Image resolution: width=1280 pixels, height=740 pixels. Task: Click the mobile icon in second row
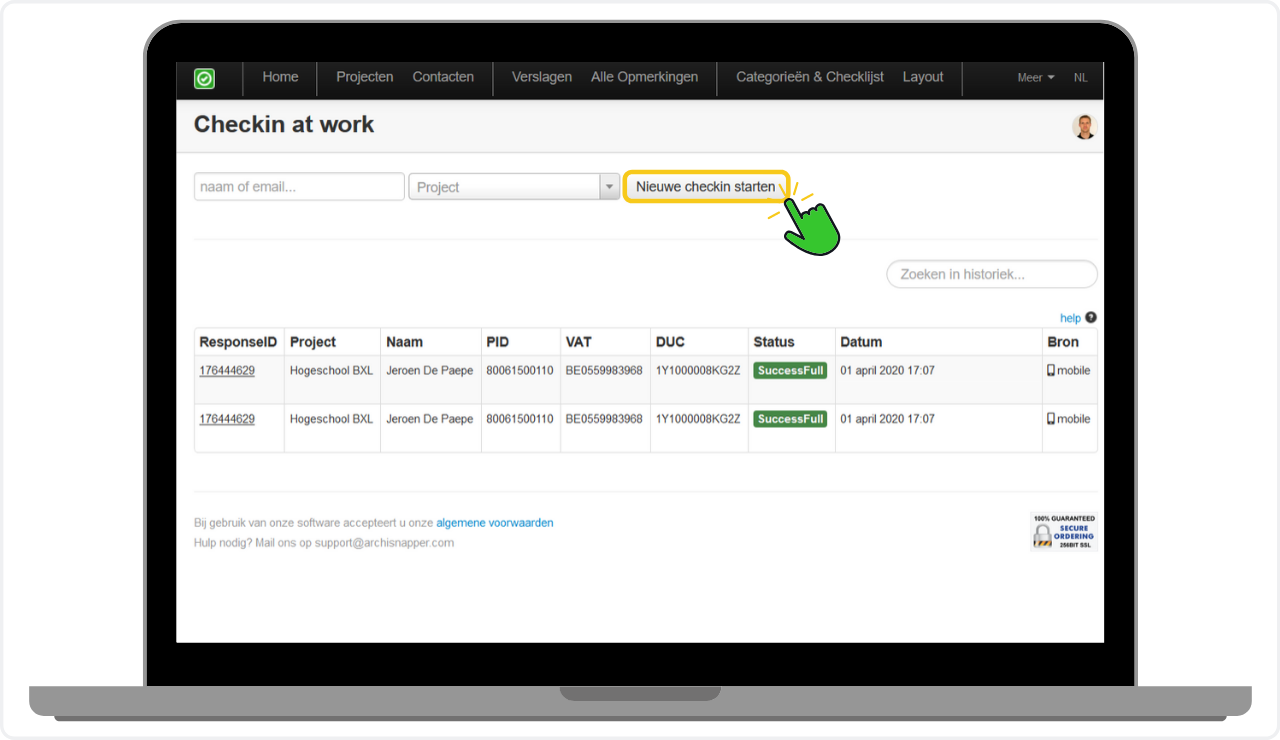[1051, 419]
